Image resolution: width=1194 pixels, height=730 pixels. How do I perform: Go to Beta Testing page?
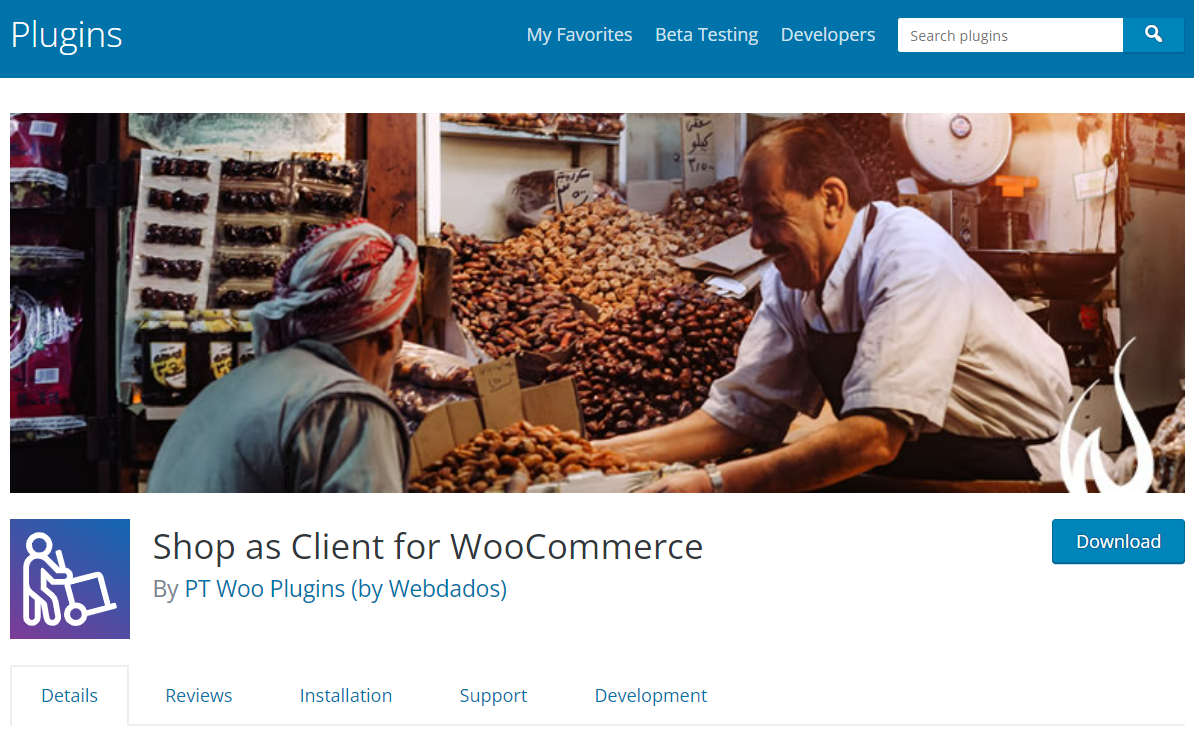707,35
